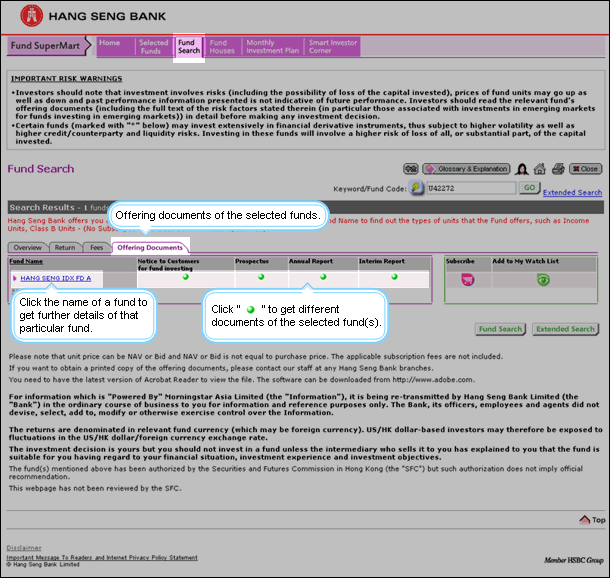
Task: Open the Monthly Investment Plan menu
Action: tap(272, 47)
